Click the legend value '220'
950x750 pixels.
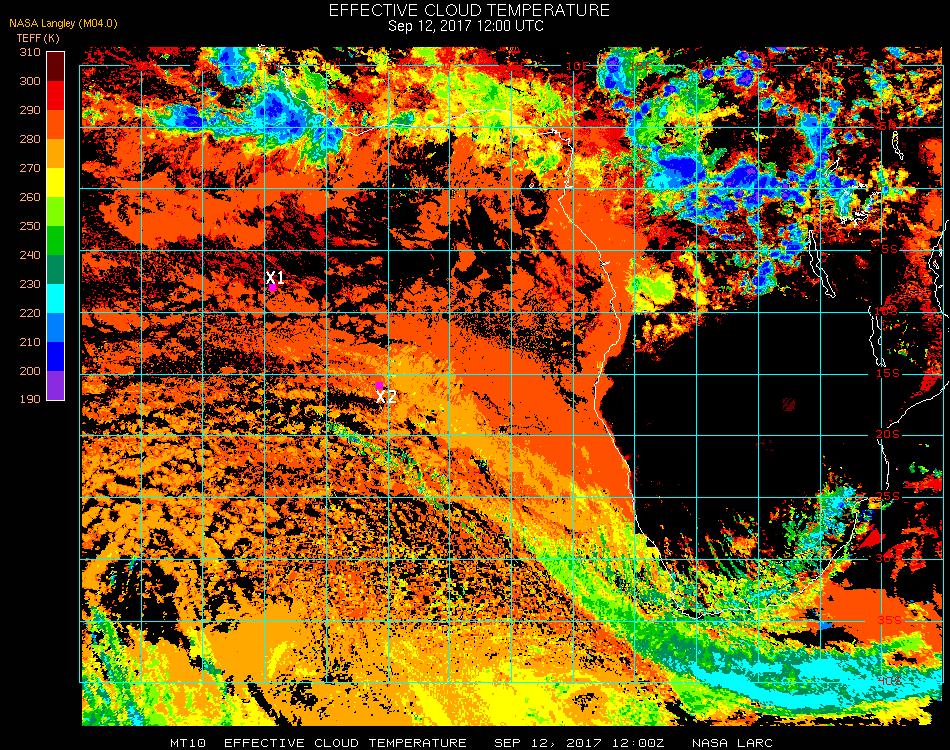pos(30,313)
